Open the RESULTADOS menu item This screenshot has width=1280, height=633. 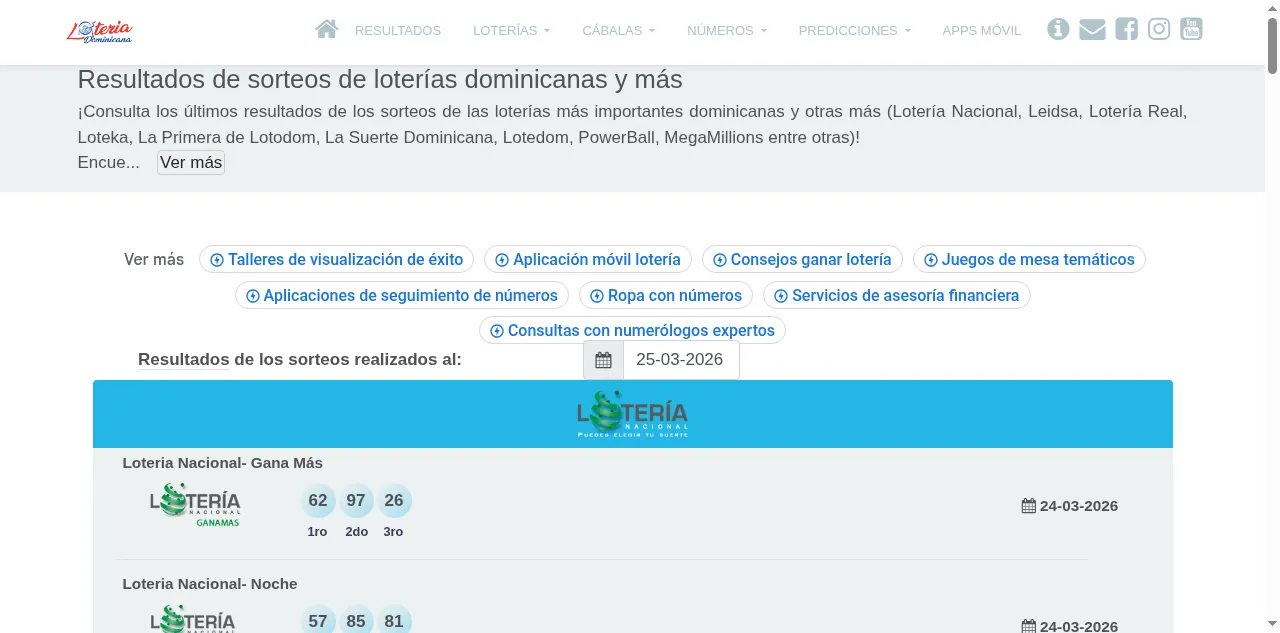(x=398, y=31)
